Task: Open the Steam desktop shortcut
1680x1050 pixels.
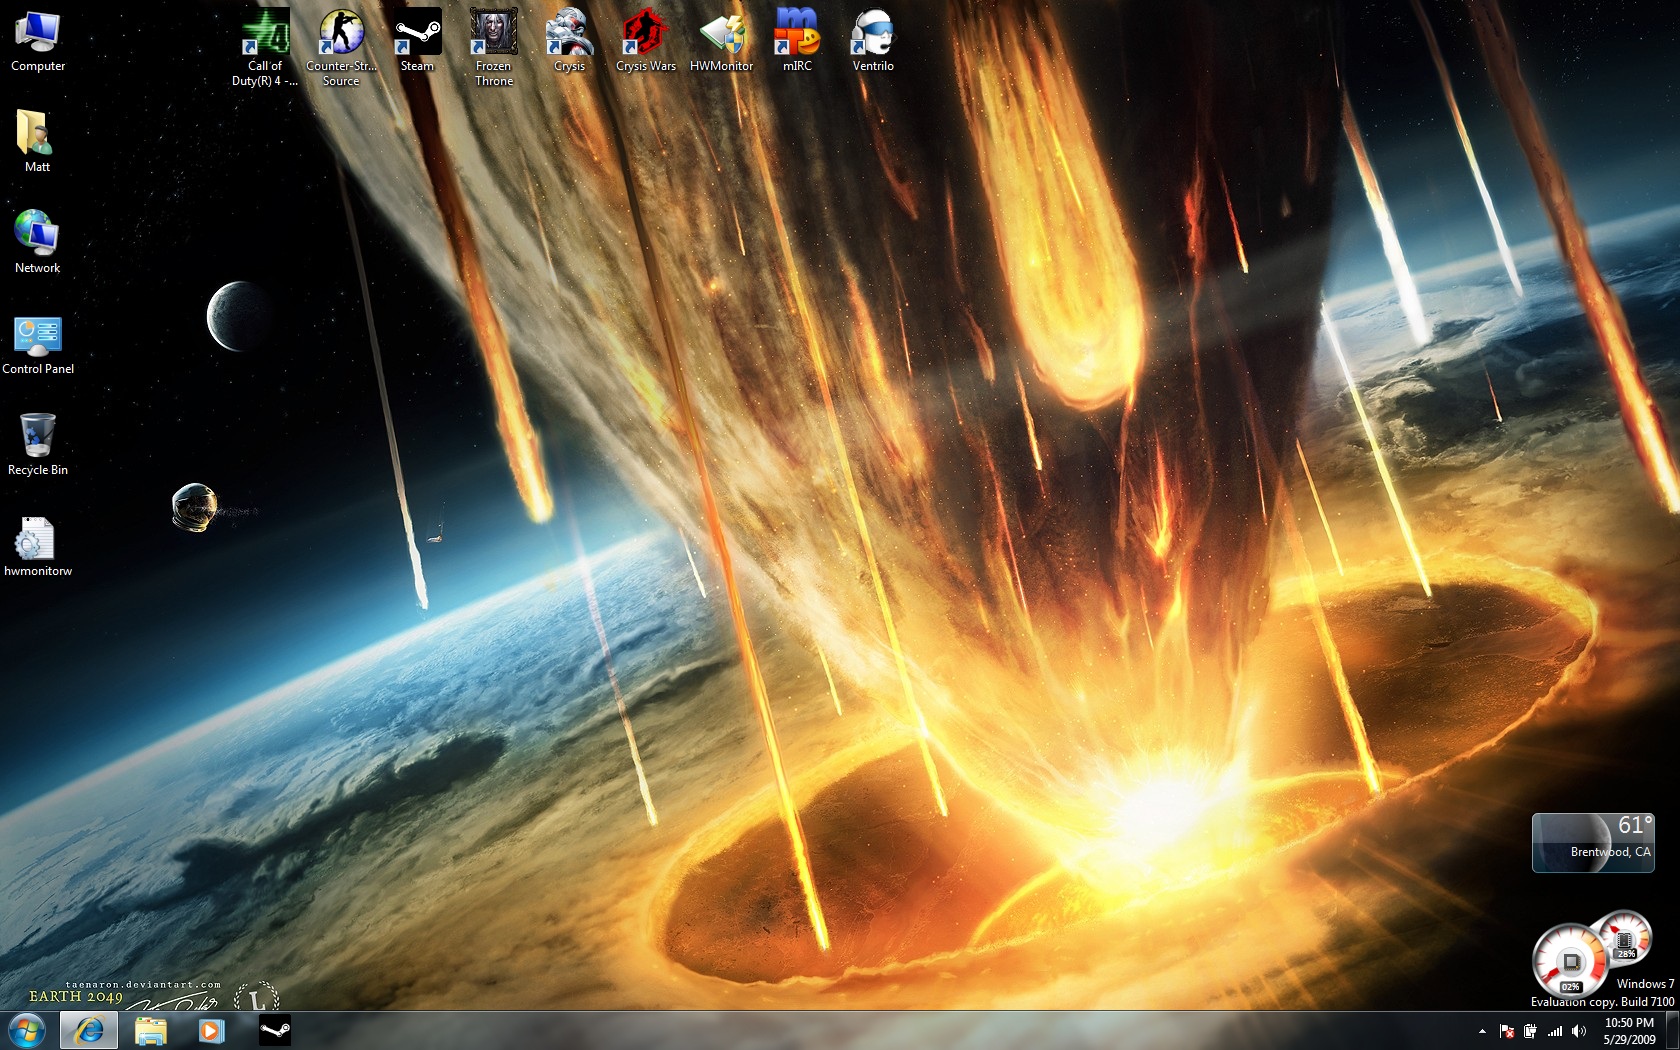Action: [417, 42]
